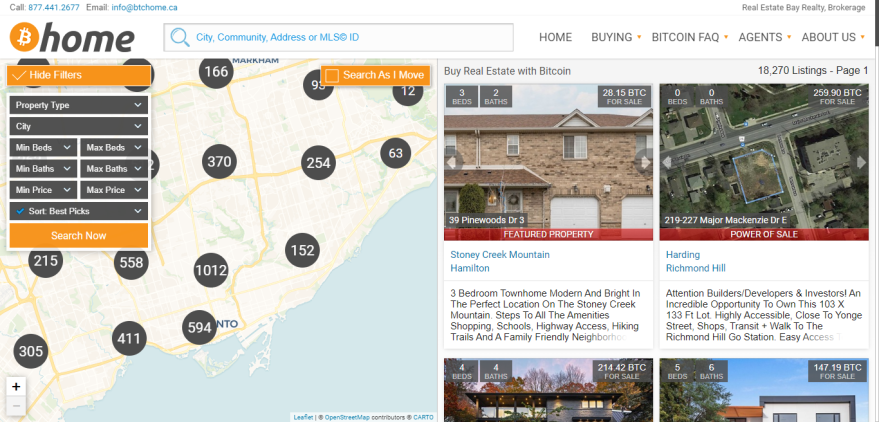
Task: Open the 558 listings map cluster
Action: (x=131, y=262)
